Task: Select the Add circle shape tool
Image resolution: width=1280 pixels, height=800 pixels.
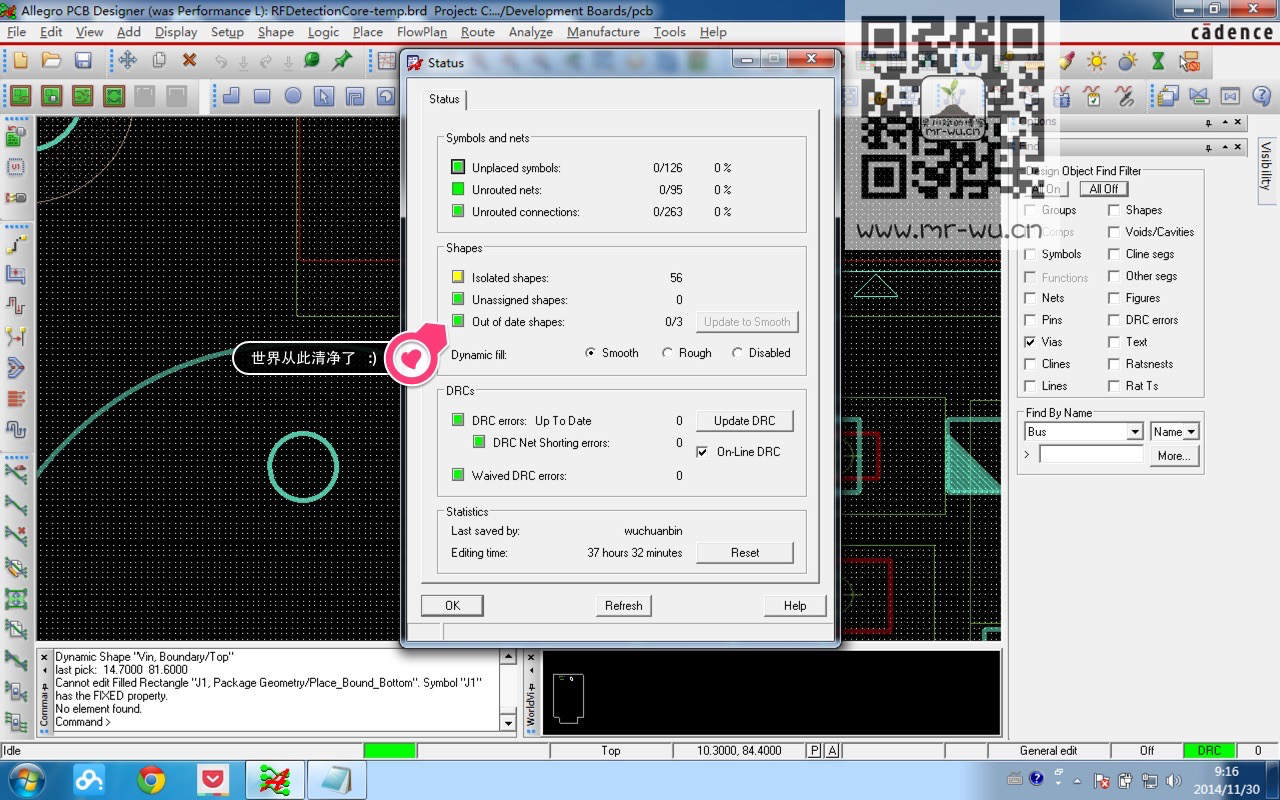Action: pos(293,96)
